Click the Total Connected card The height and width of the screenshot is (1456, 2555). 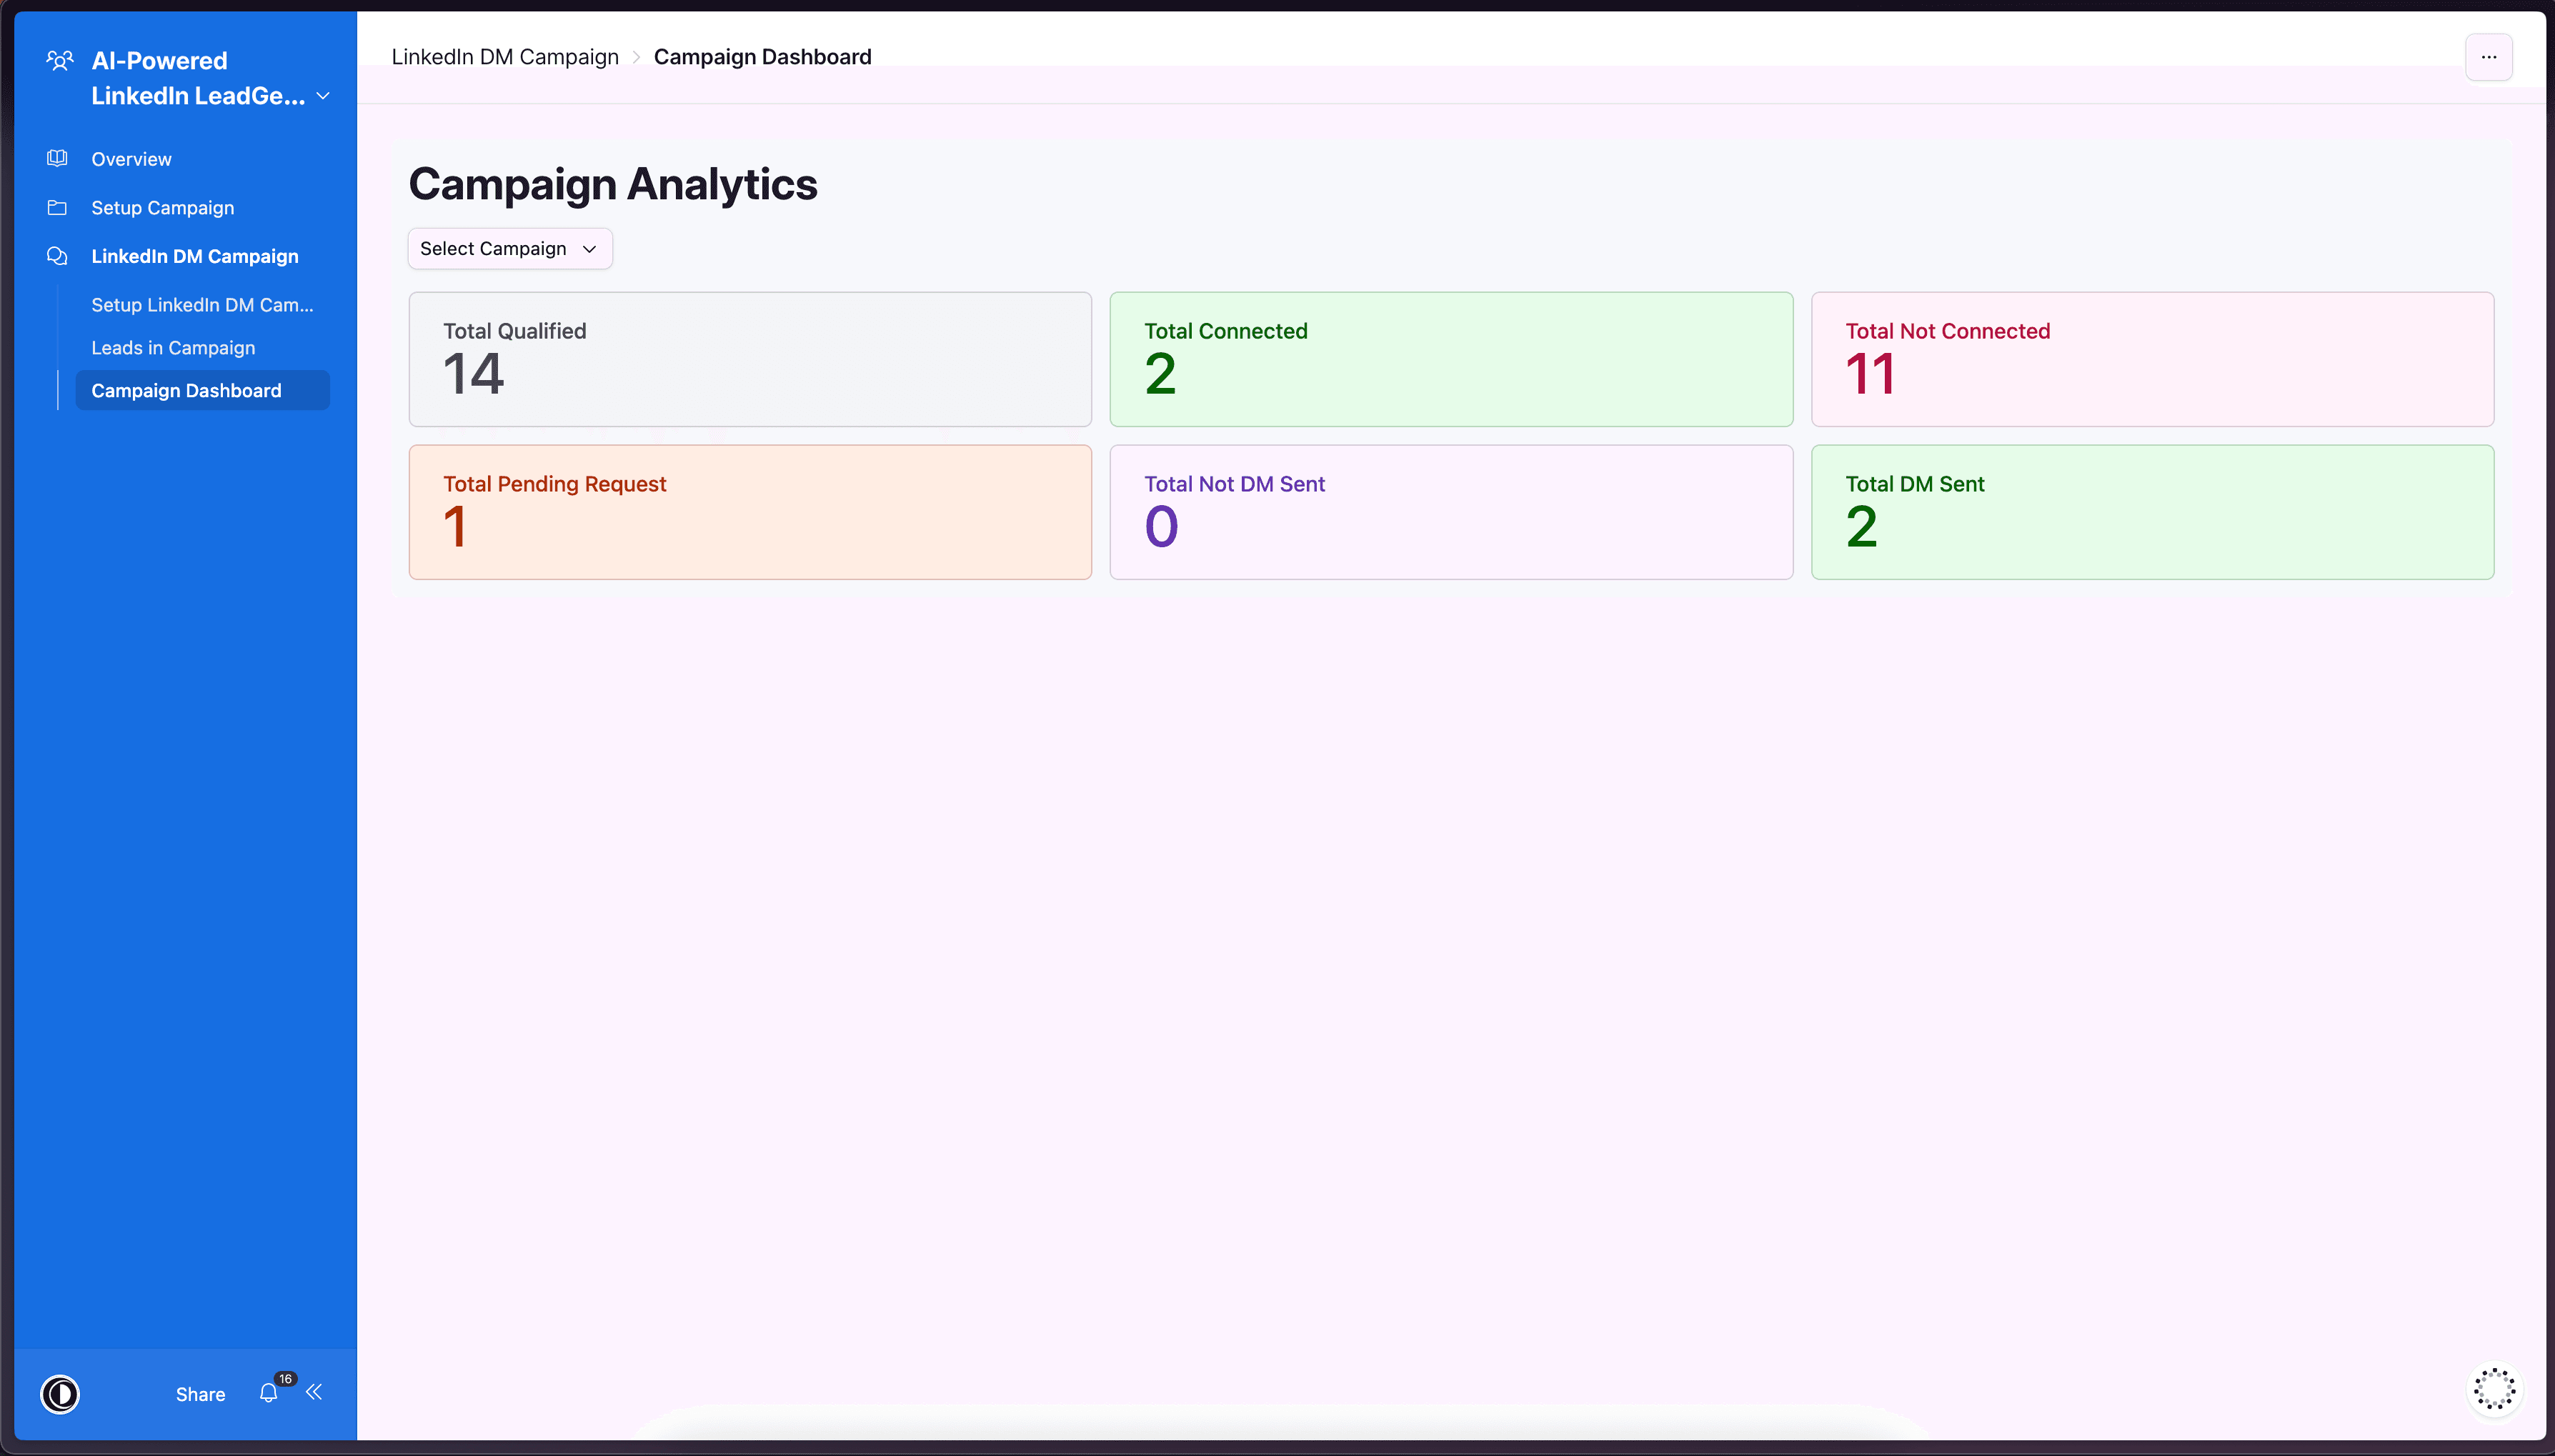(1451, 359)
